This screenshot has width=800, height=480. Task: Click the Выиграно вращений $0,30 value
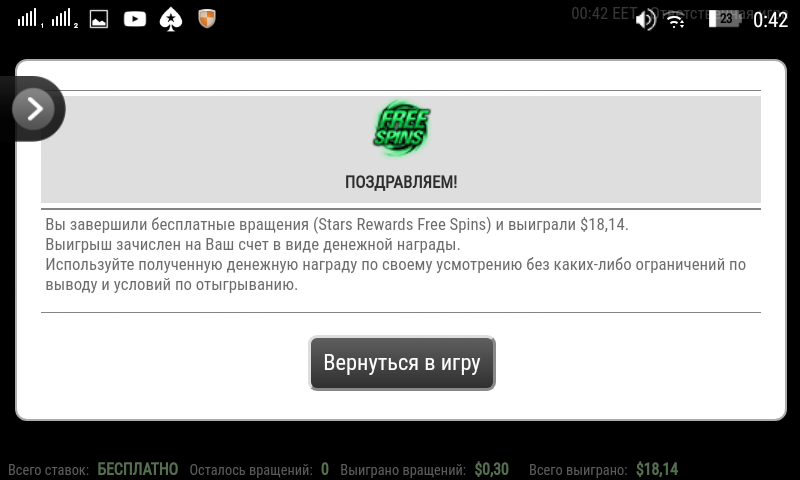(491, 469)
